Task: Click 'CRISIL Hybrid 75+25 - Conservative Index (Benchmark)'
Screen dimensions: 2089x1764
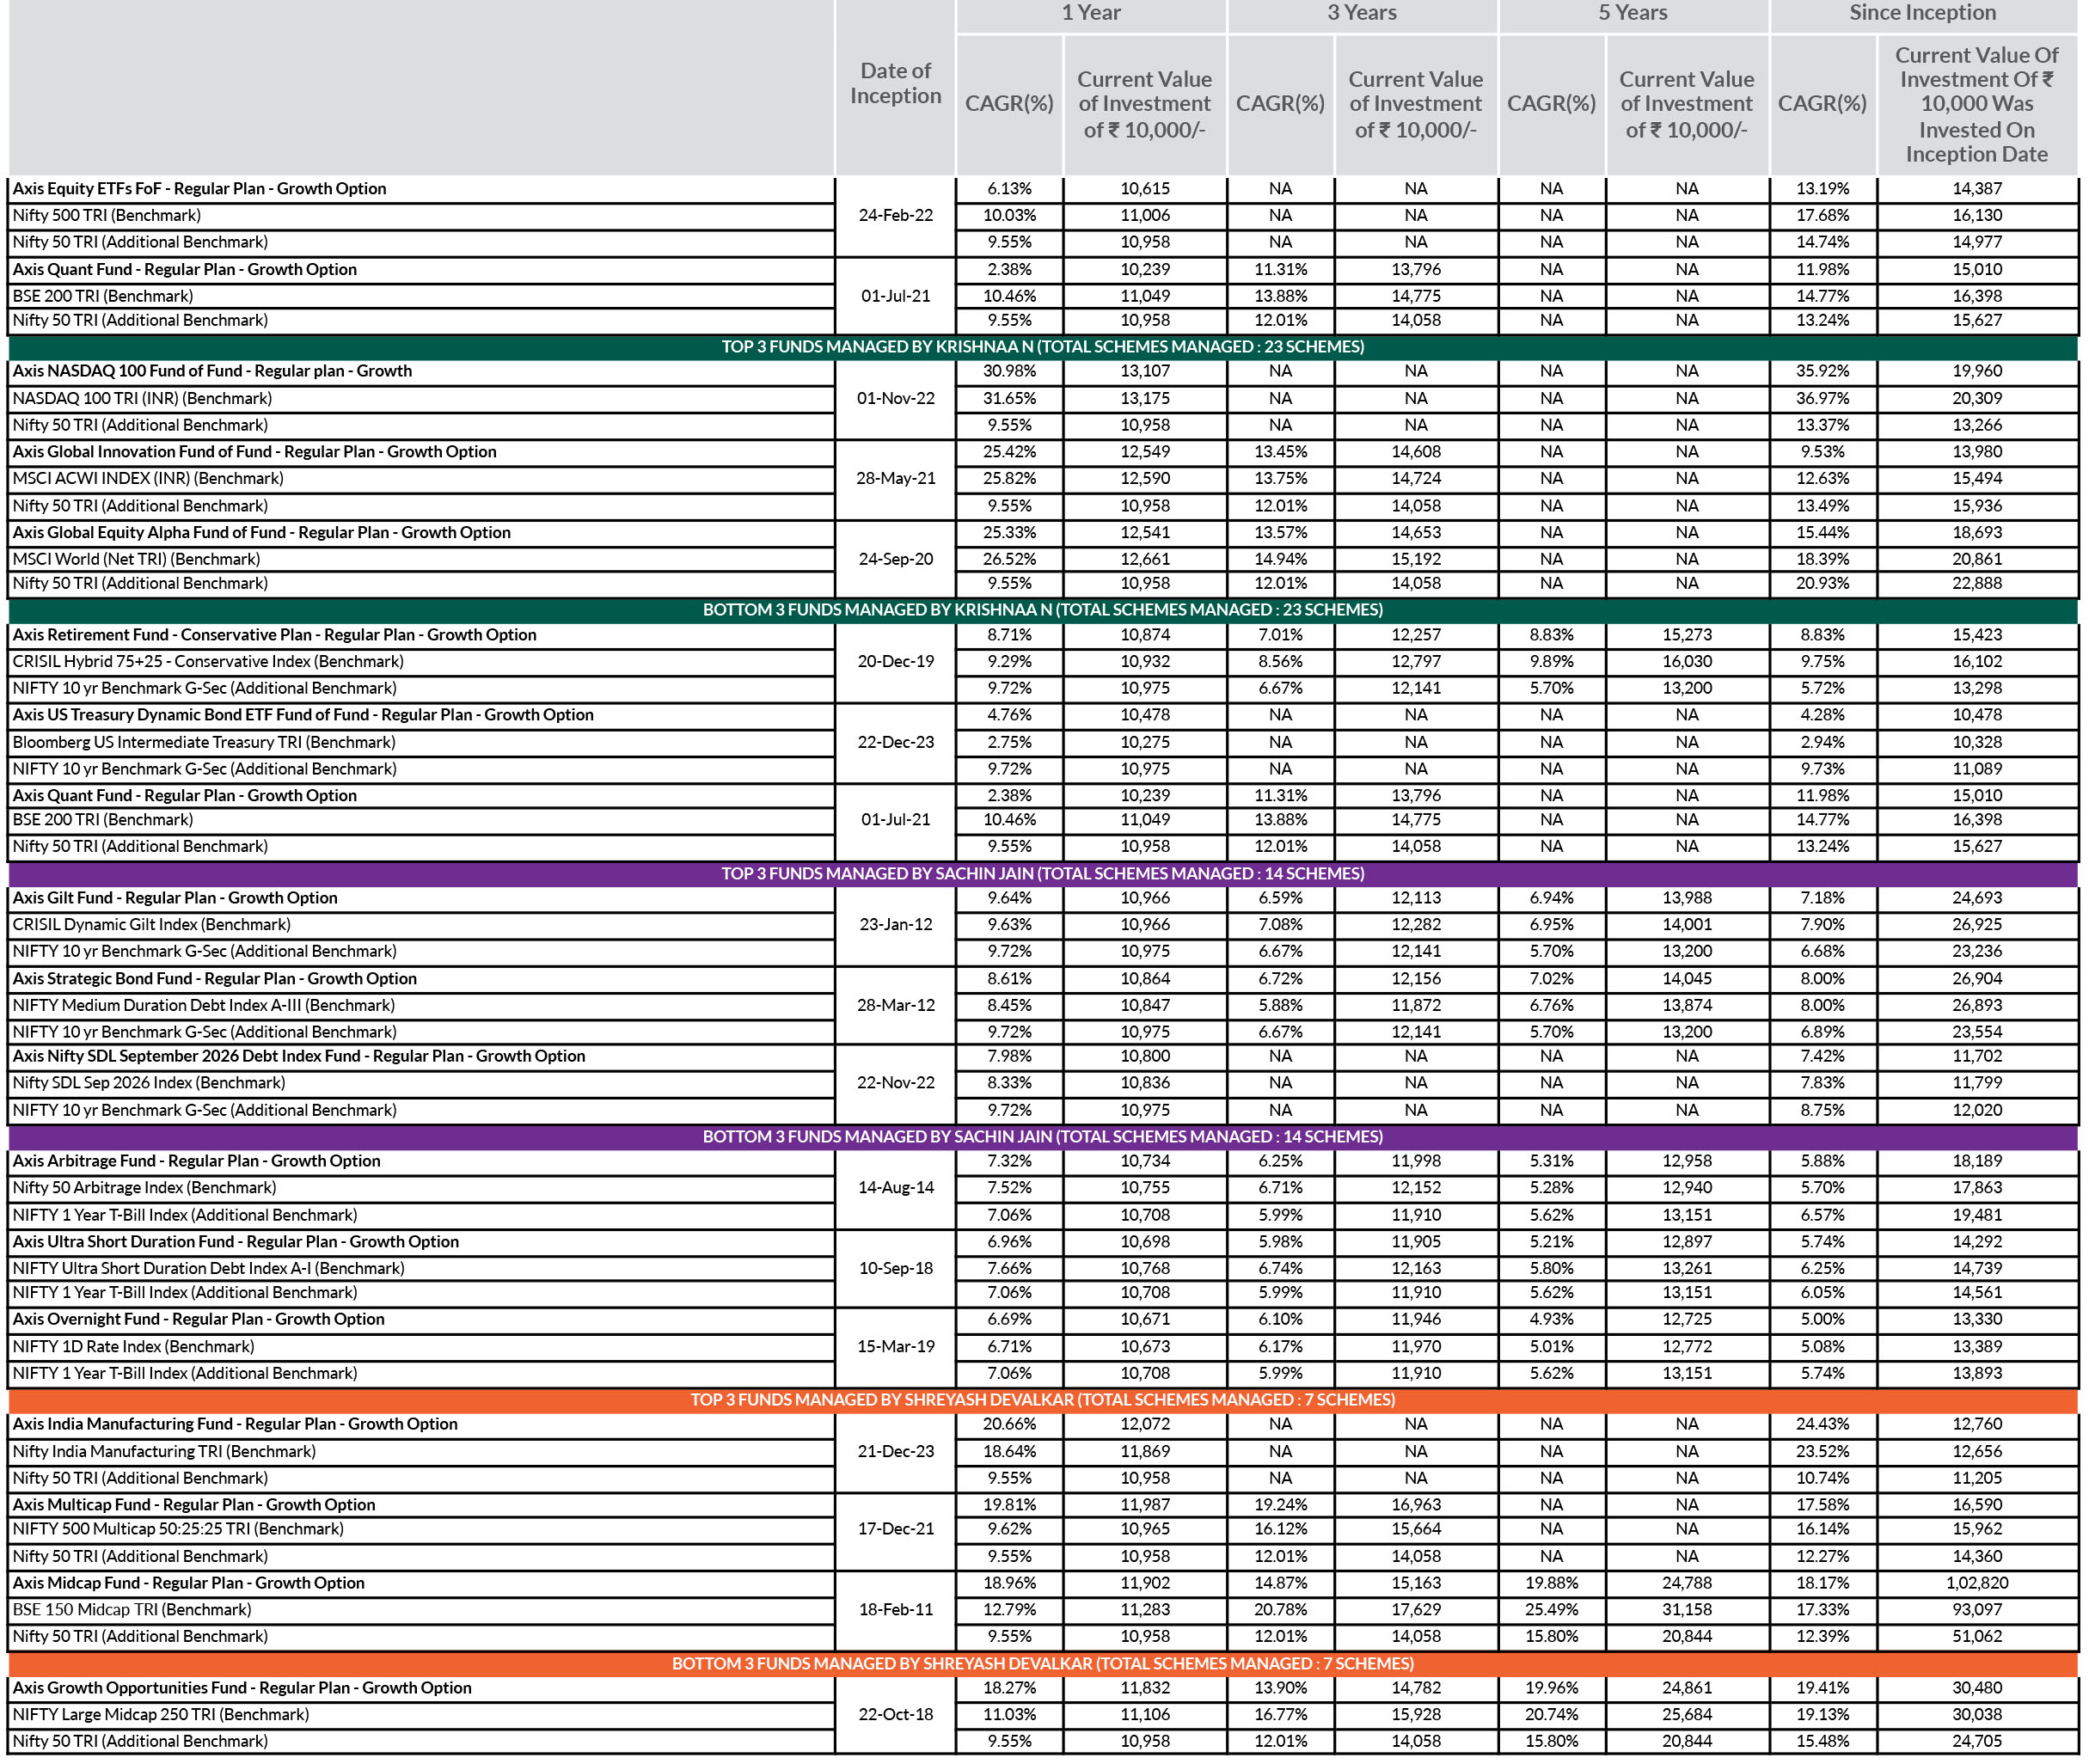Action: click(208, 662)
